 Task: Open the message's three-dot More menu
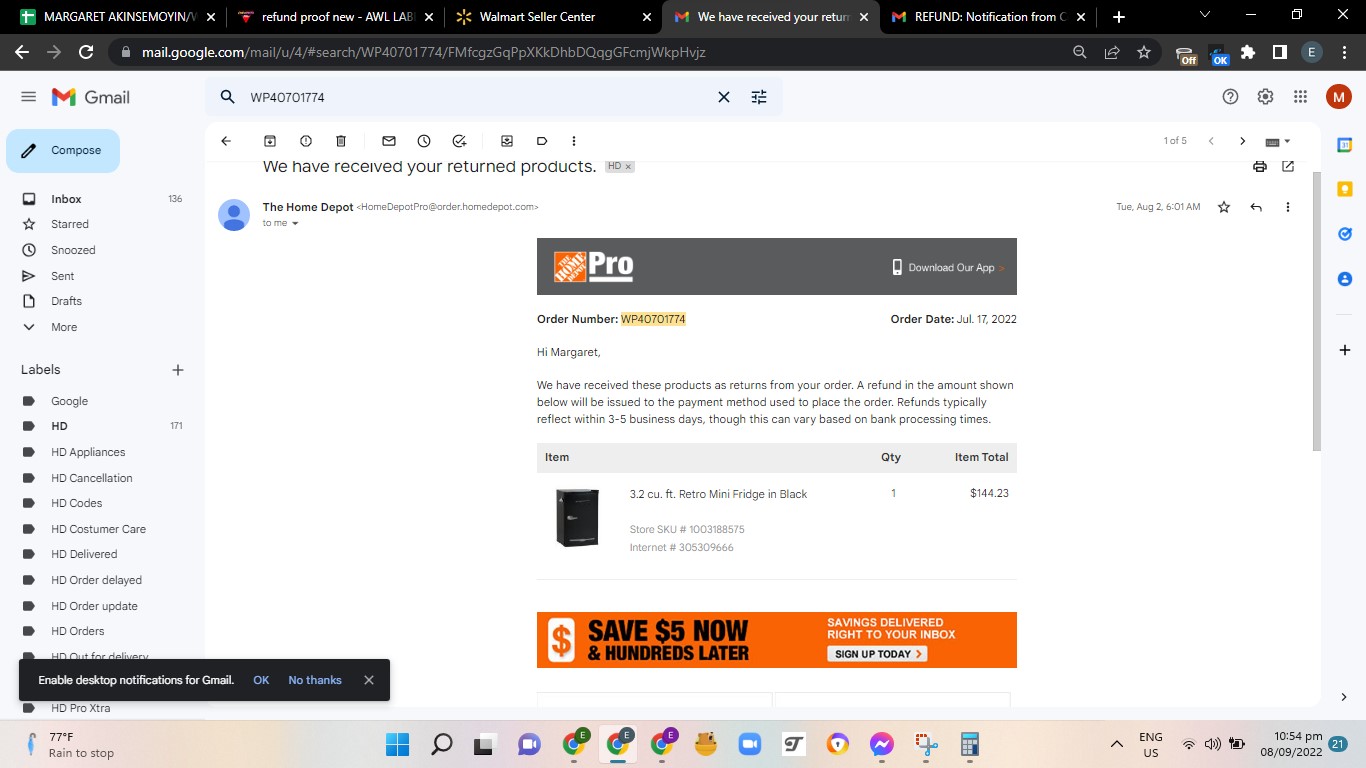(1288, 207)
